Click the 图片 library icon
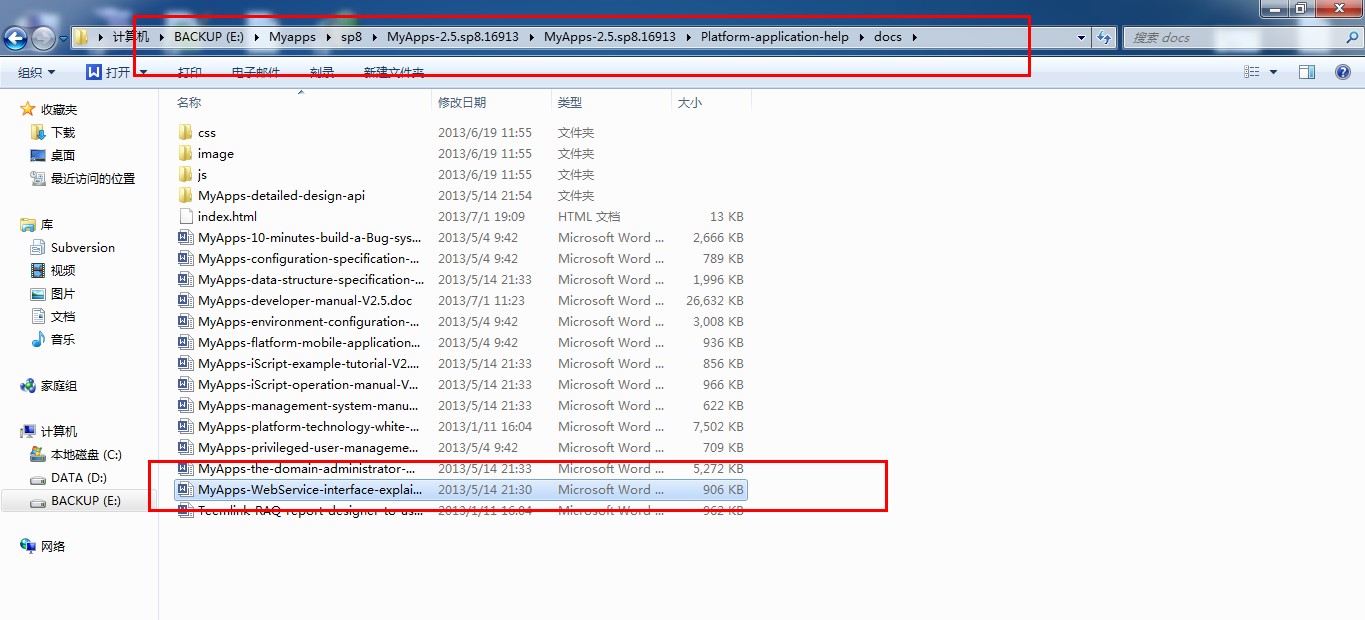 coord(39,293)
